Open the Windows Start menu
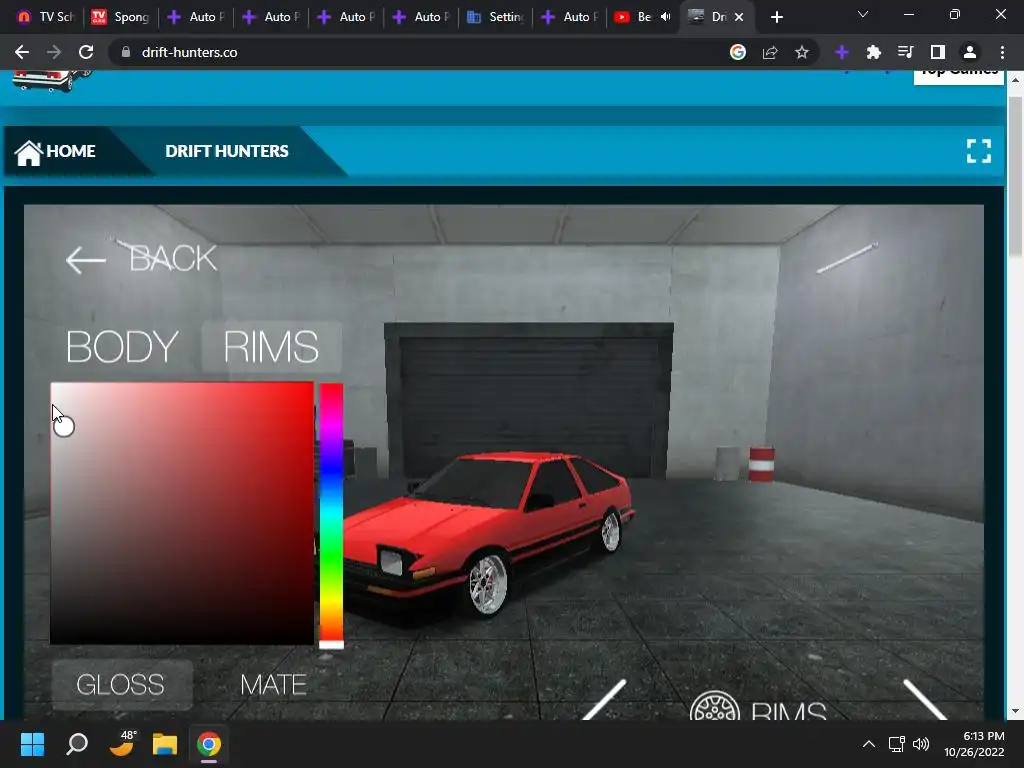 32,744
